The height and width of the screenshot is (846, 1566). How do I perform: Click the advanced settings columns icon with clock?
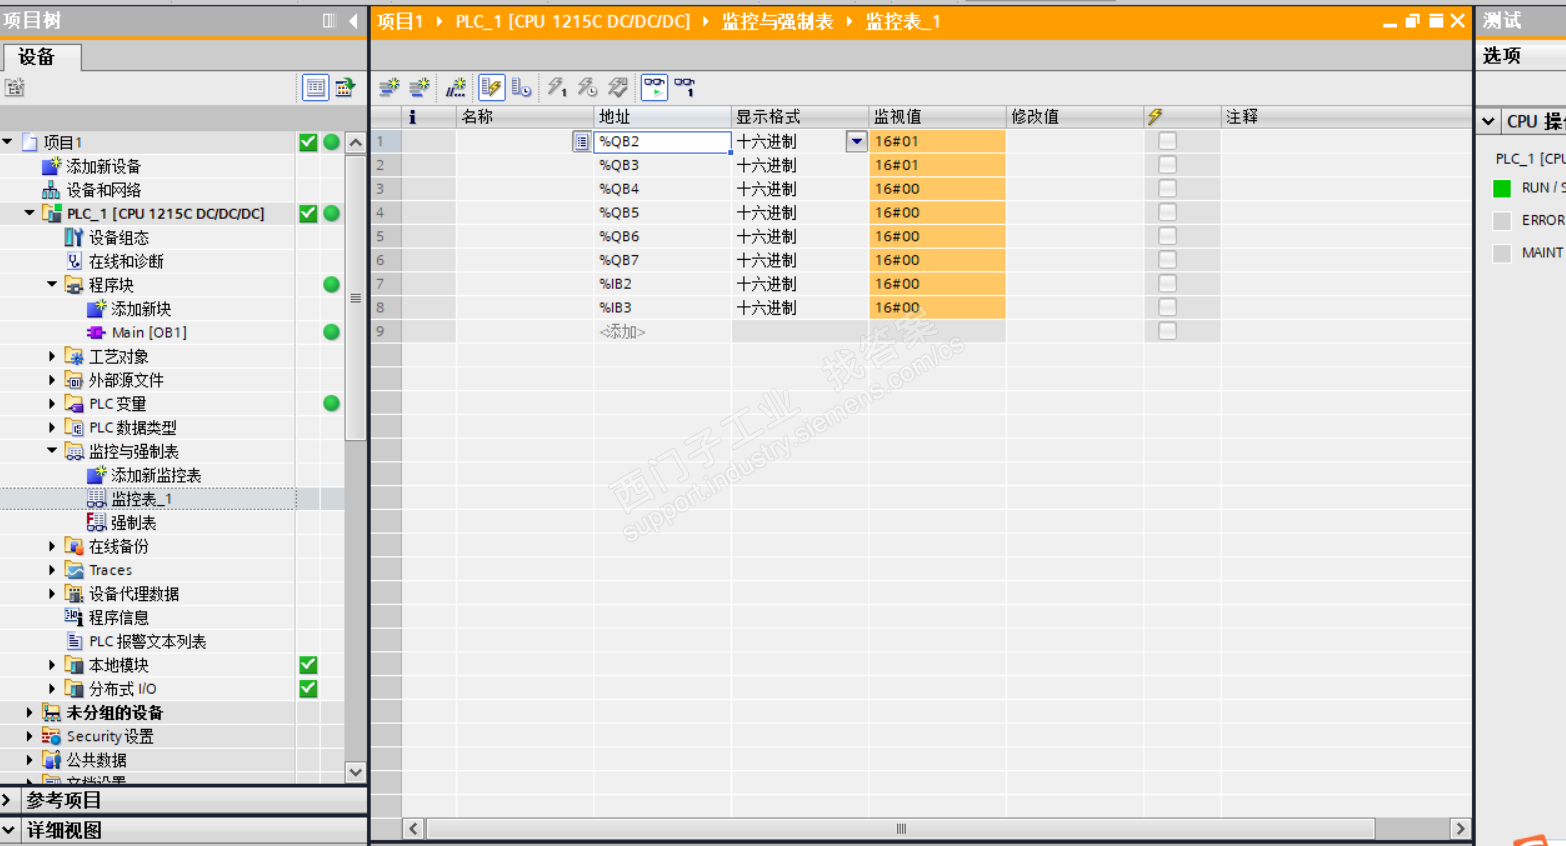521,88
